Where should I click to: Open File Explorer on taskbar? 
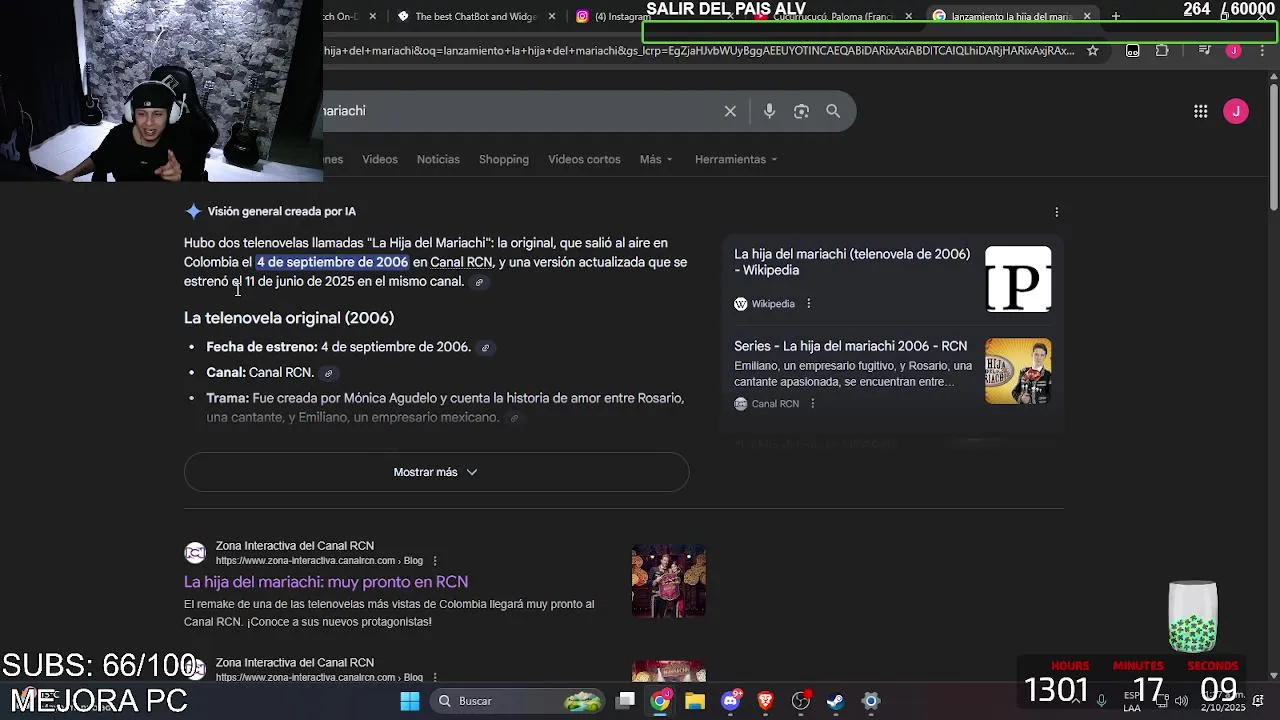695,701
